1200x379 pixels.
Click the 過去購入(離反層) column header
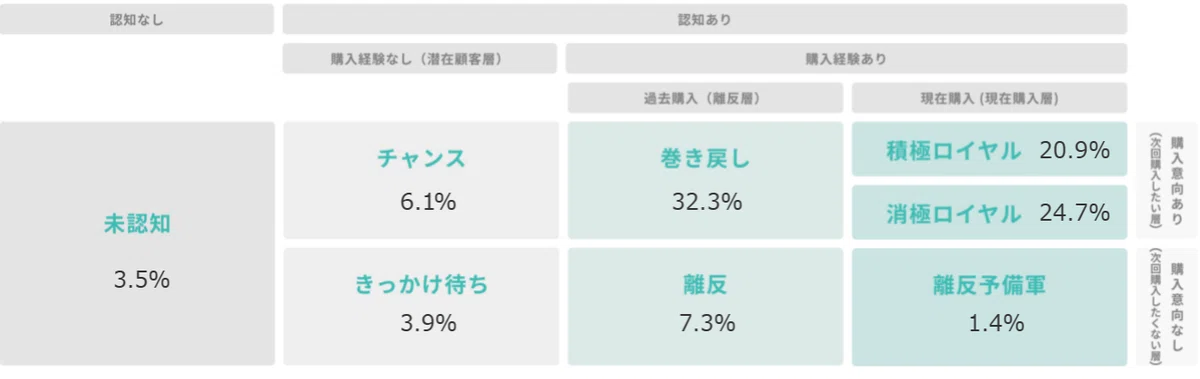pos(706,98)
